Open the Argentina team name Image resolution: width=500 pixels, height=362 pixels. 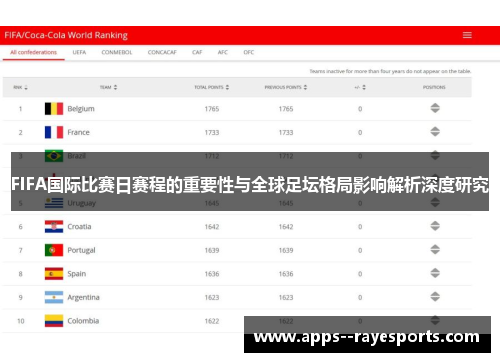83,298
